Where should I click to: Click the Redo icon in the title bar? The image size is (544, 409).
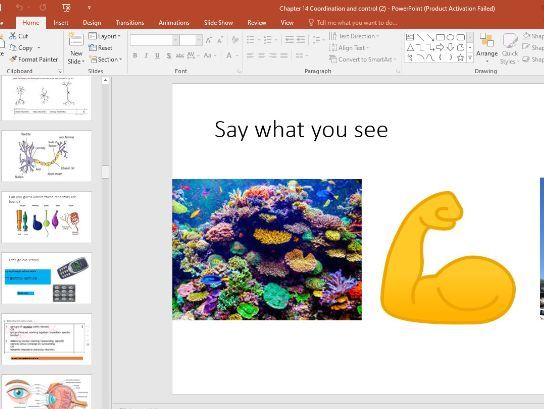(43, 7)
